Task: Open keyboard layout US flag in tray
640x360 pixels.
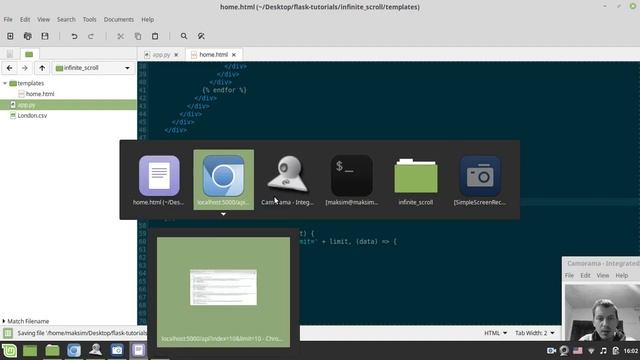Action: (578, 351)
